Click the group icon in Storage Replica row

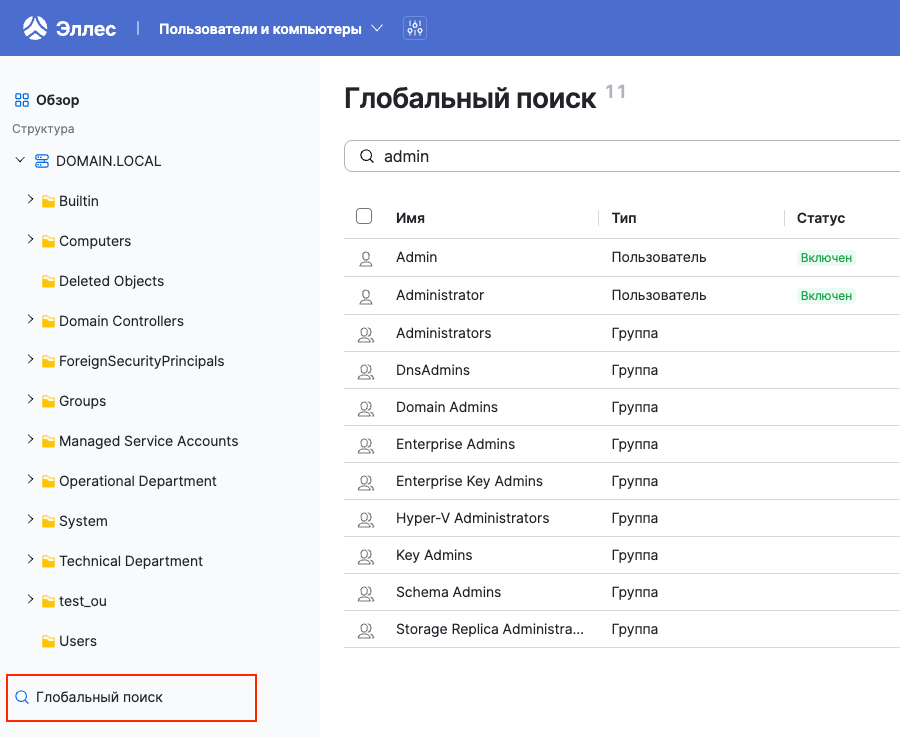click(x=366, y=631)
